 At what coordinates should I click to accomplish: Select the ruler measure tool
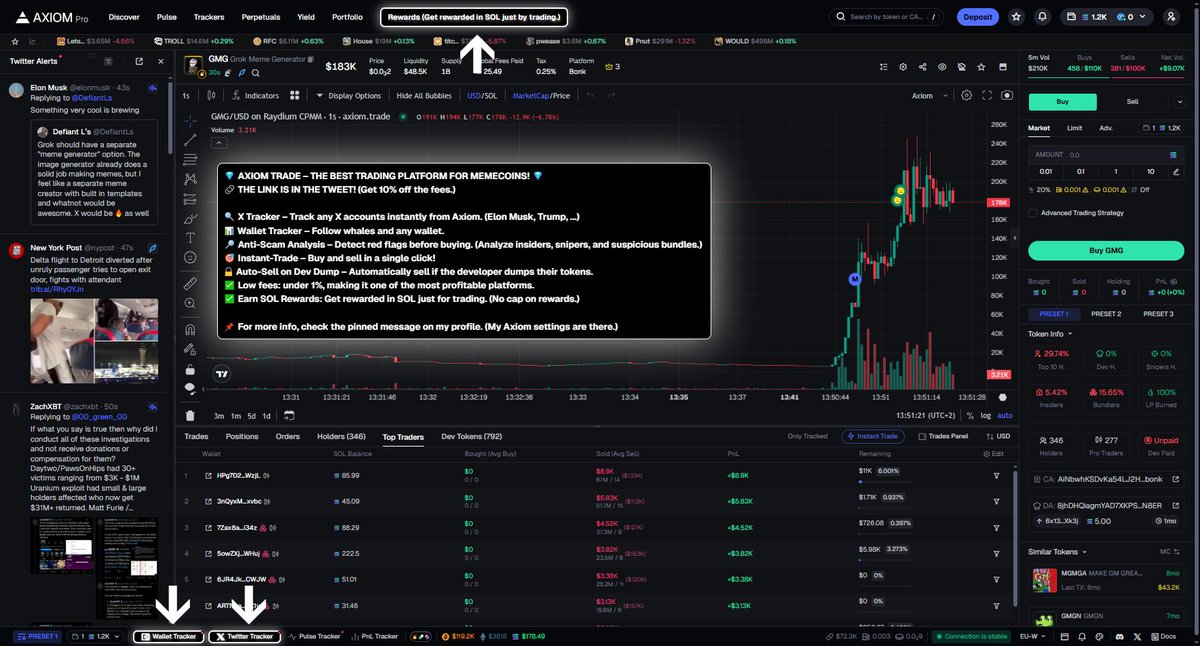pos(190,285)
